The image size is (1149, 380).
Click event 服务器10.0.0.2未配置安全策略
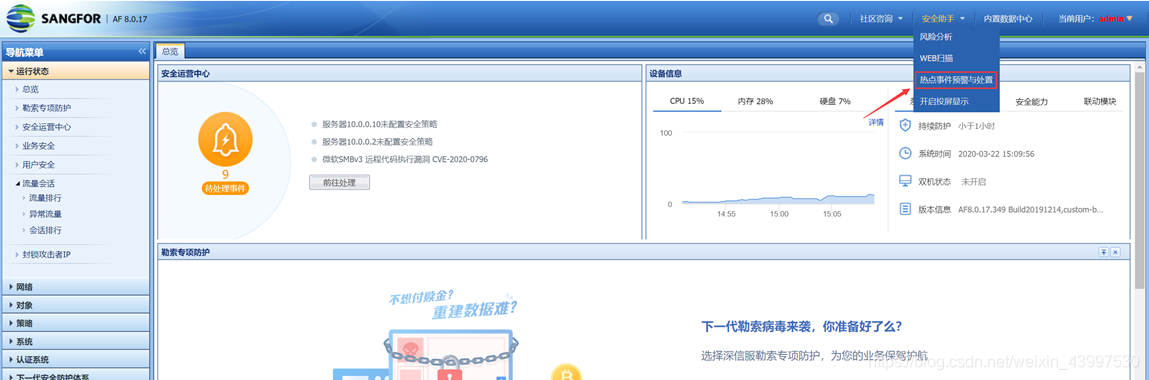(x=377, y=141)
